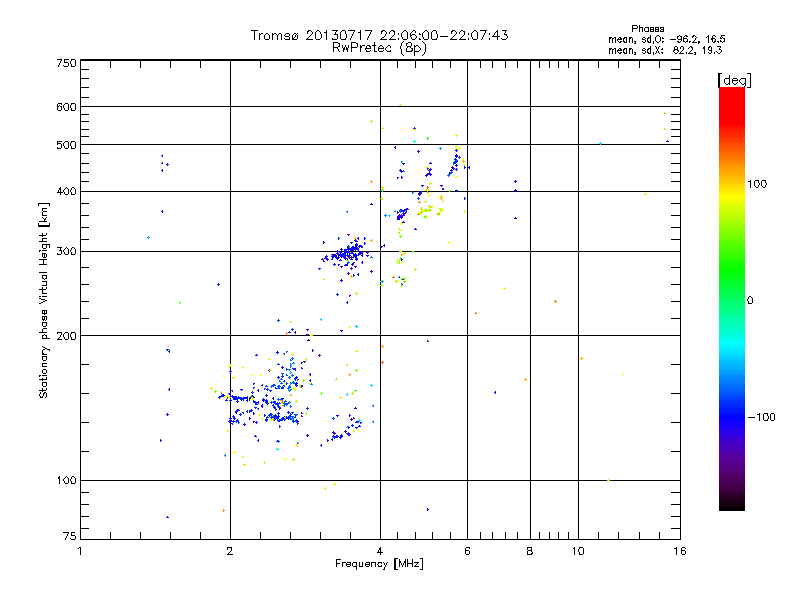Click the colorbar label '100'
This screenshot has width=800, height=600.
(x=757, y=184)
